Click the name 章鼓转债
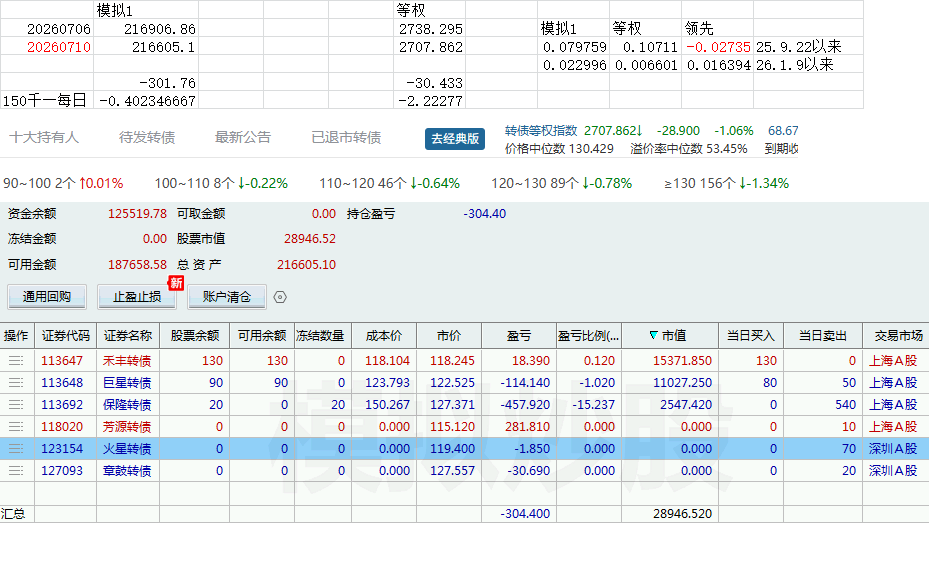Image resolution: width=947 pixels, height=563 pixels. click(x=127, y=470)
